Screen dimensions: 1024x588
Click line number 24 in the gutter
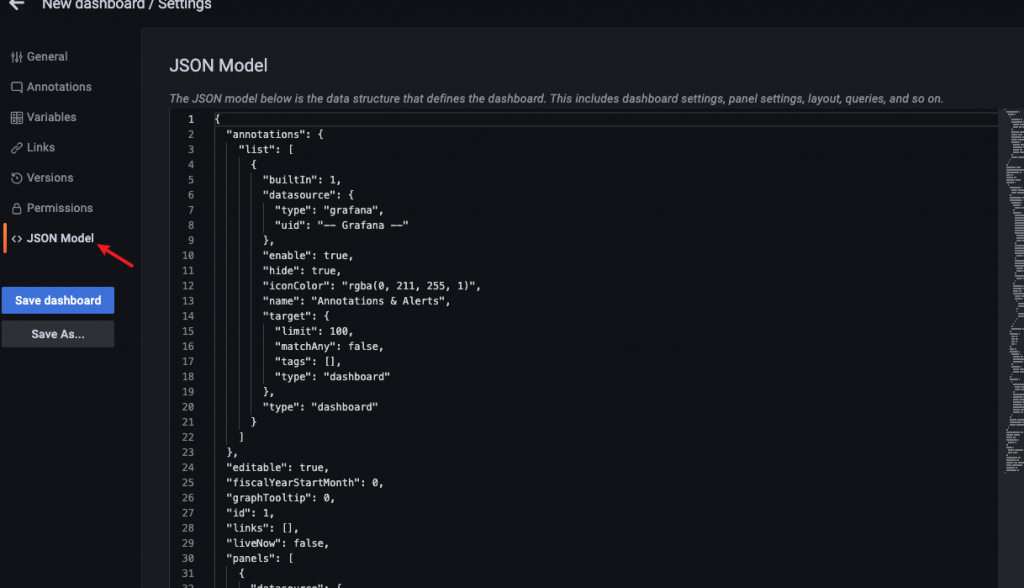pos(188,467)
